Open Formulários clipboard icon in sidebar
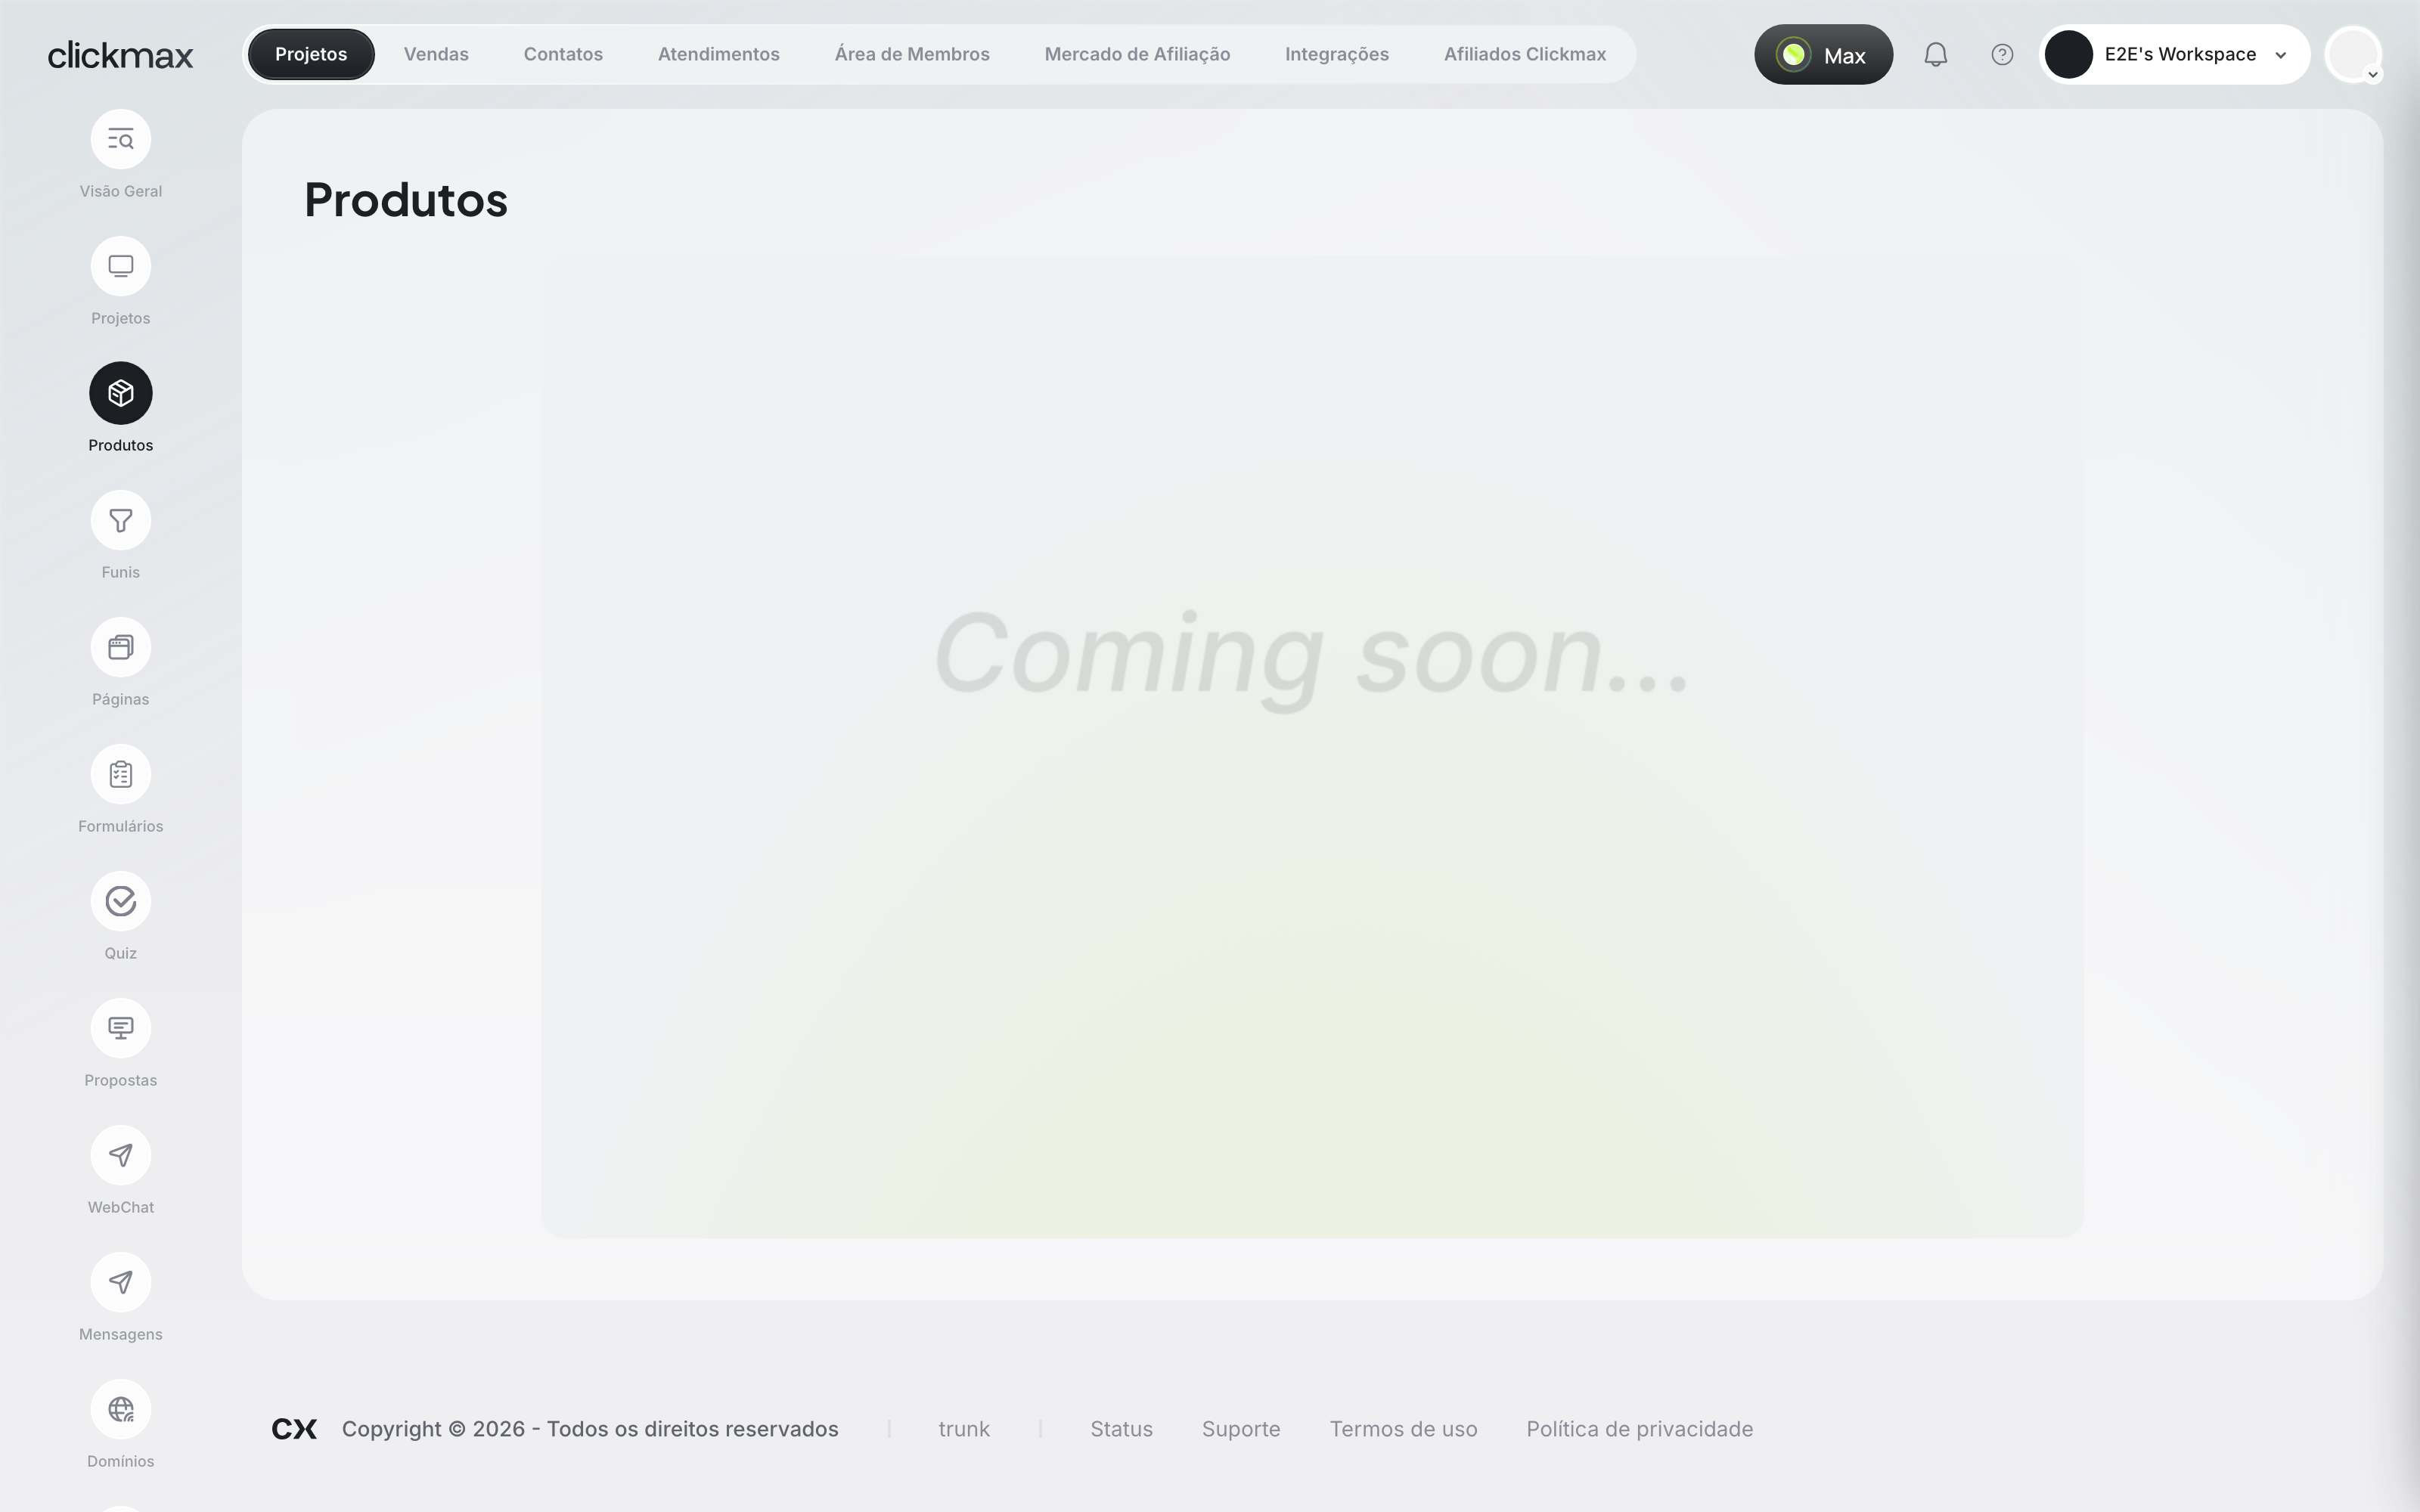 (121, 774)
